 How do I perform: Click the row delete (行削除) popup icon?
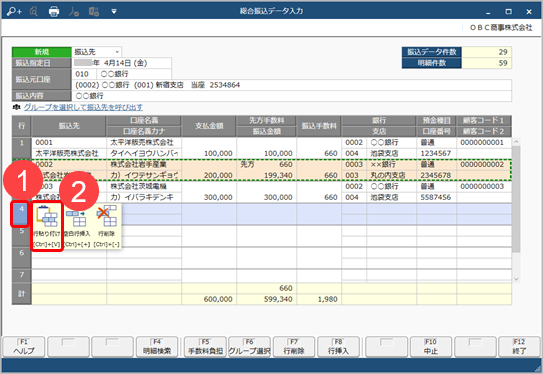point(107,226)
